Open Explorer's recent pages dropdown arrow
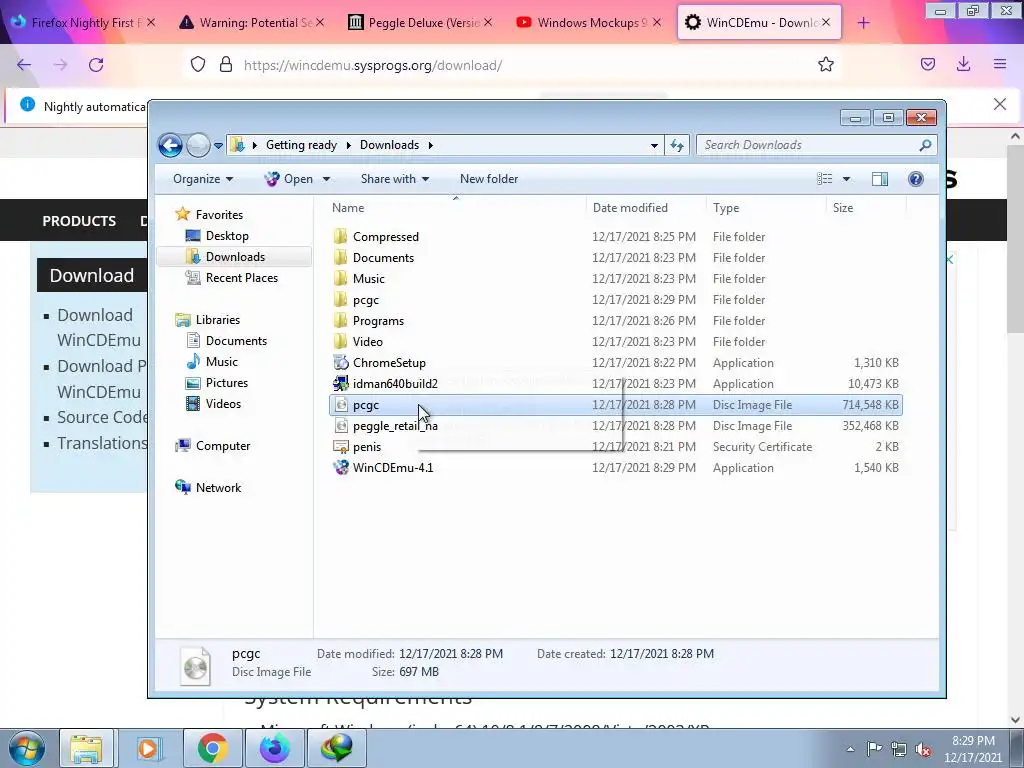The height and width of the screenshot is (768, 1024). (x=218, y=146)
